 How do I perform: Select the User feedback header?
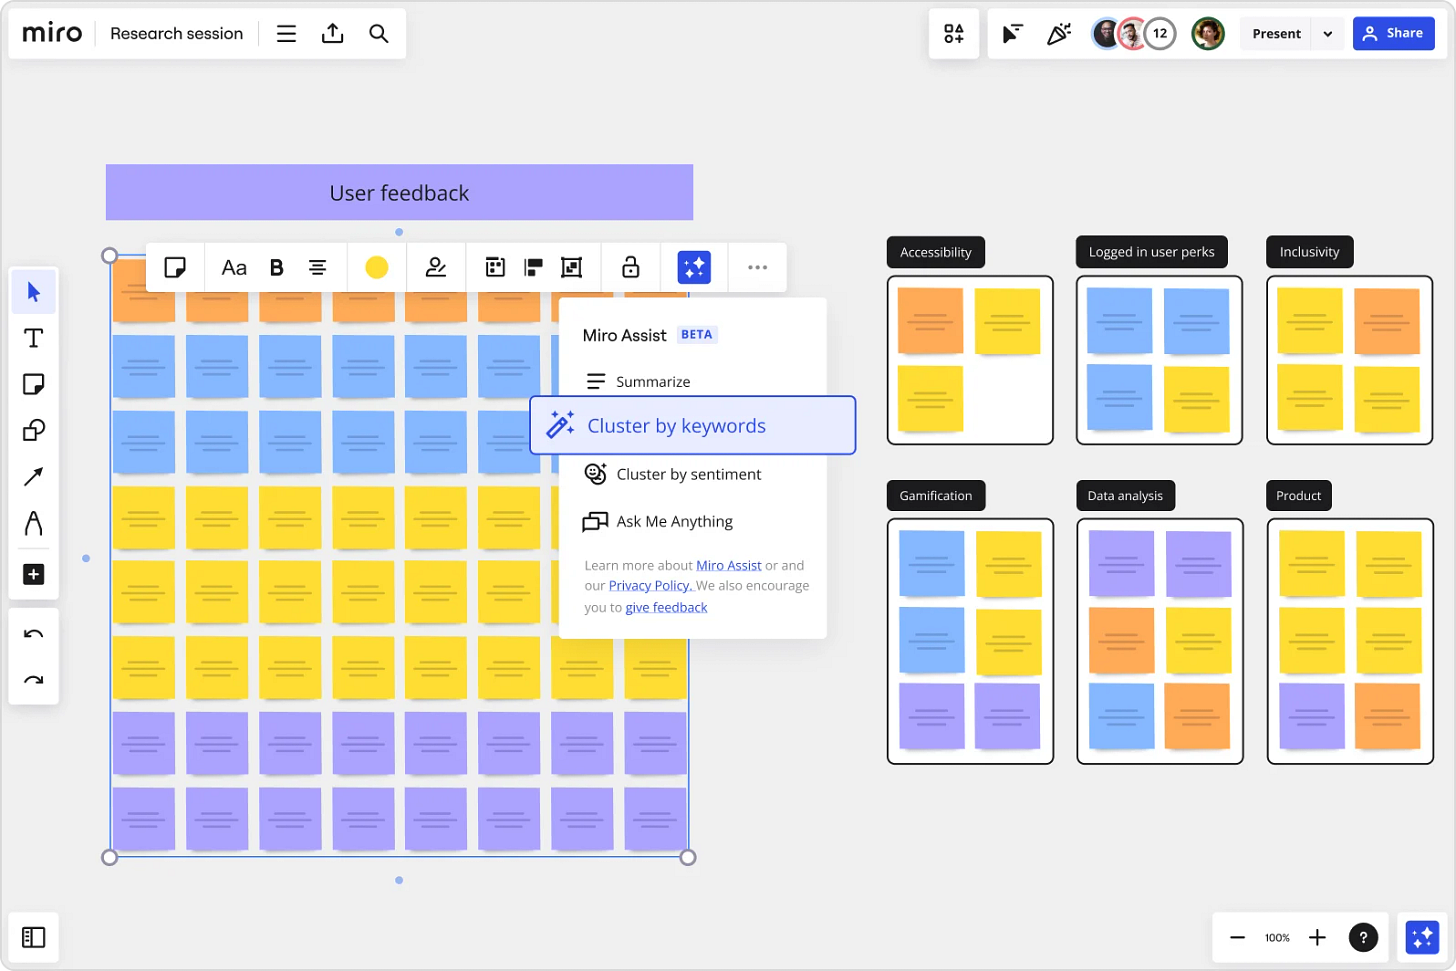point(399,192)
